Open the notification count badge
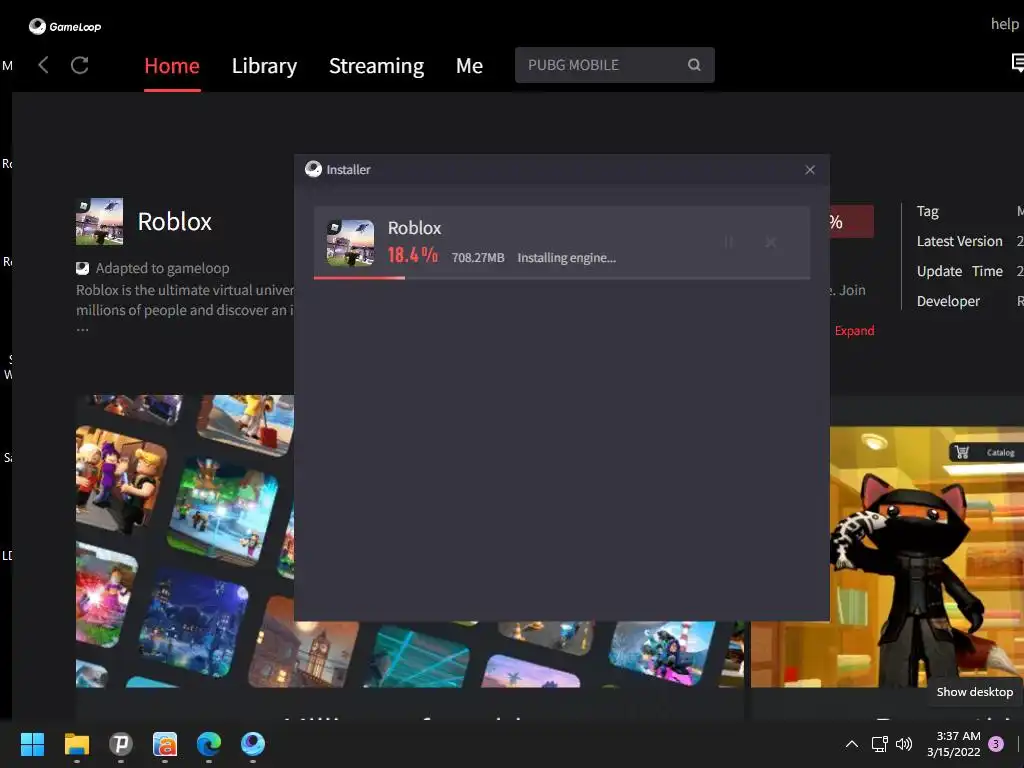 click(996, 744)
